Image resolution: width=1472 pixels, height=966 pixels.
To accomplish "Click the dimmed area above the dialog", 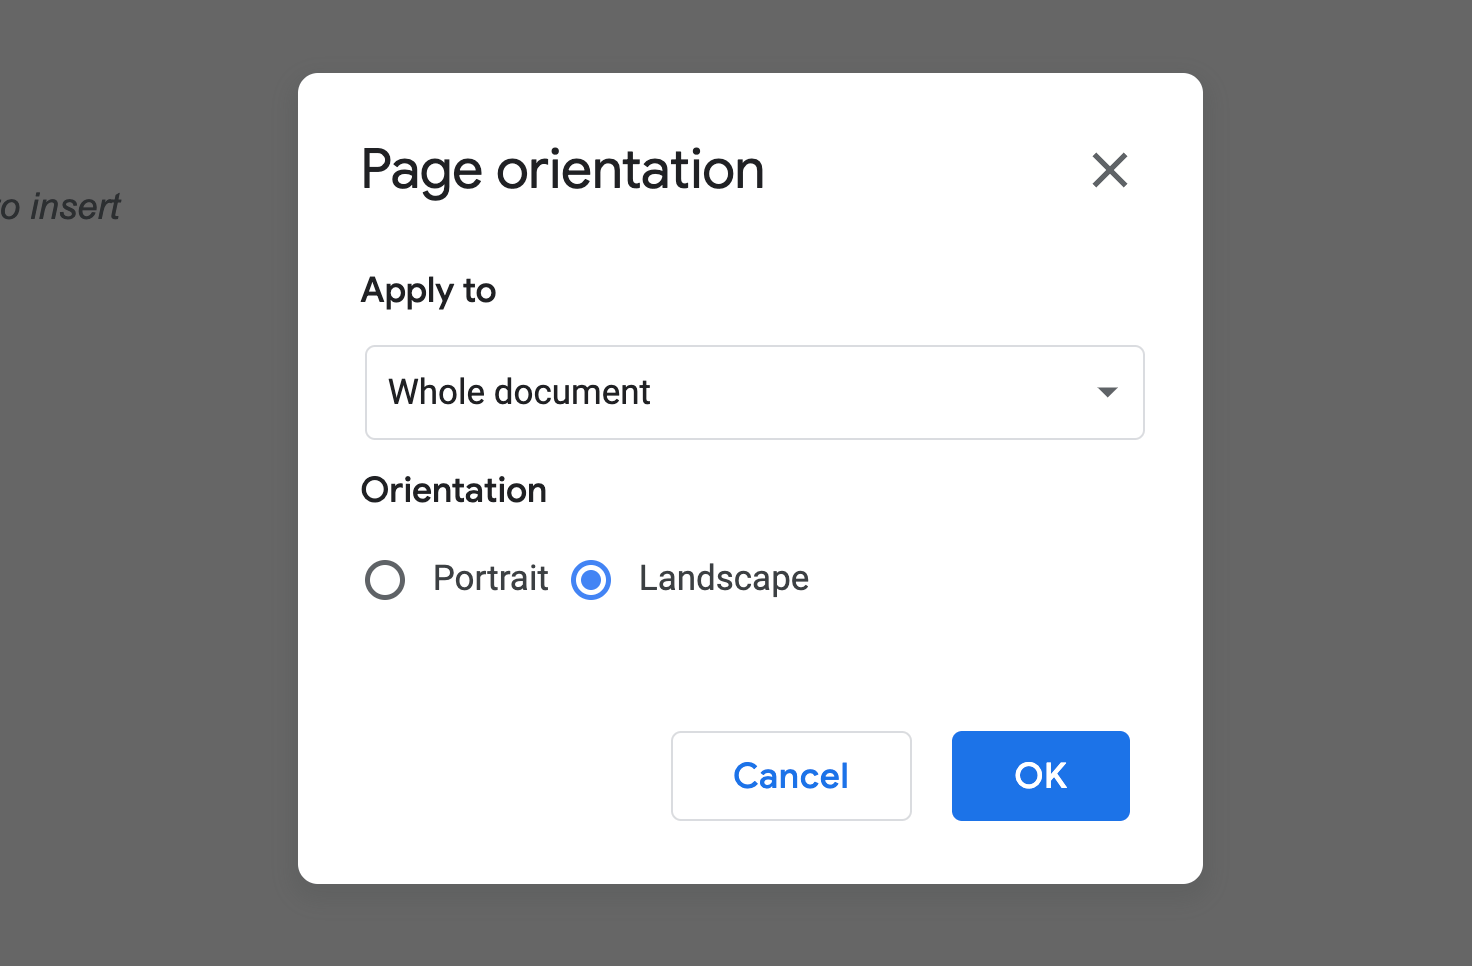I will (x=750, y=36).
